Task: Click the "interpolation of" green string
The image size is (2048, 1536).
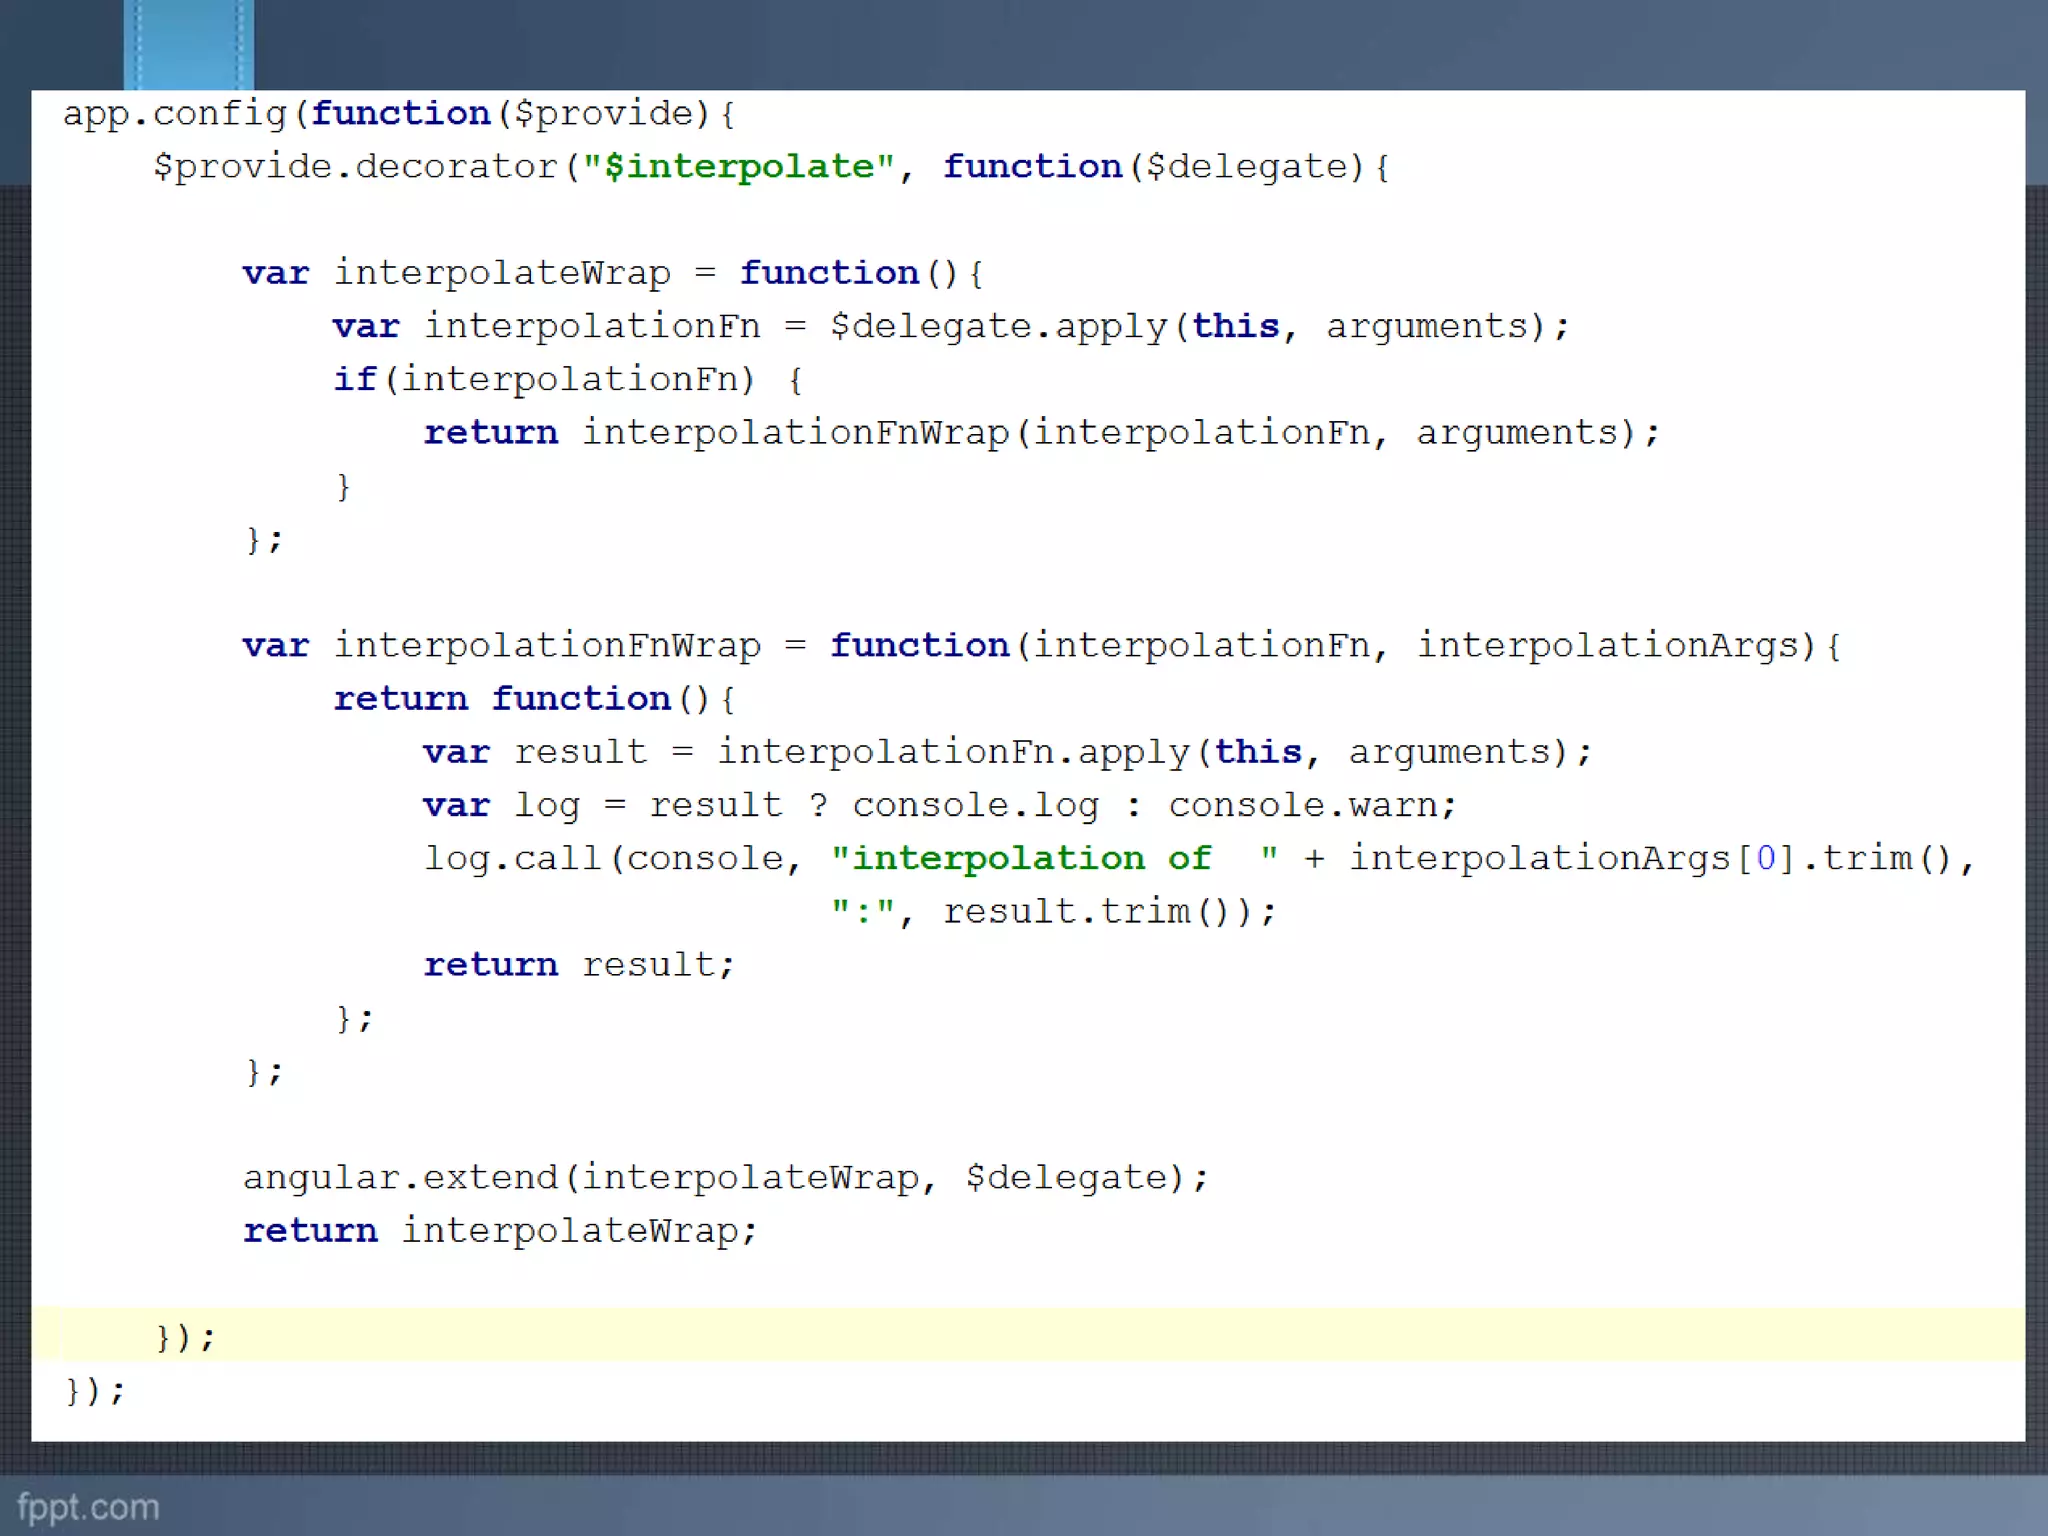Action: point(1030,858)
